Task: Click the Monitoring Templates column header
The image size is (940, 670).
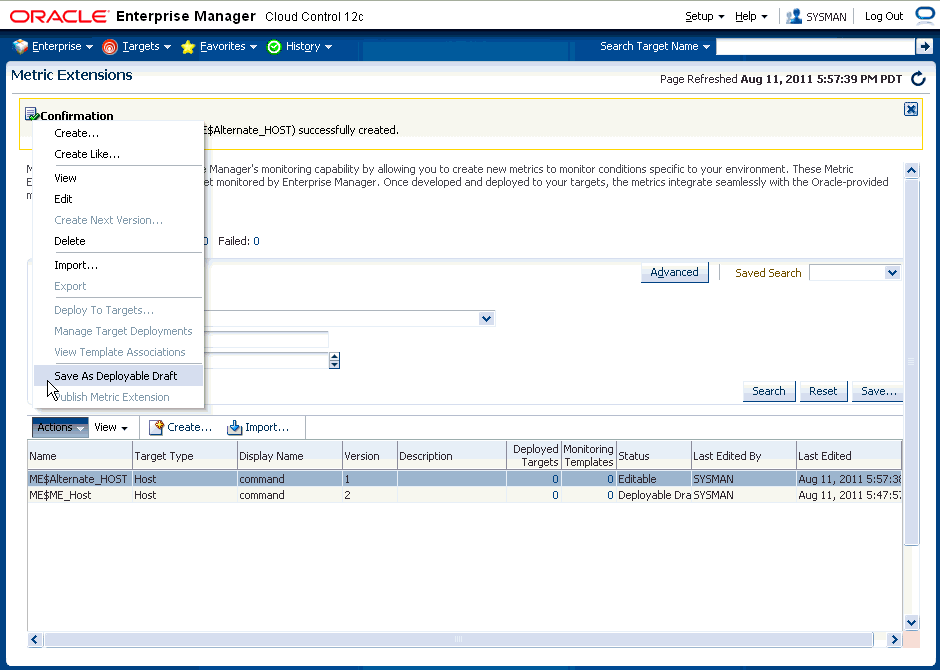Action: pos(589,456)
